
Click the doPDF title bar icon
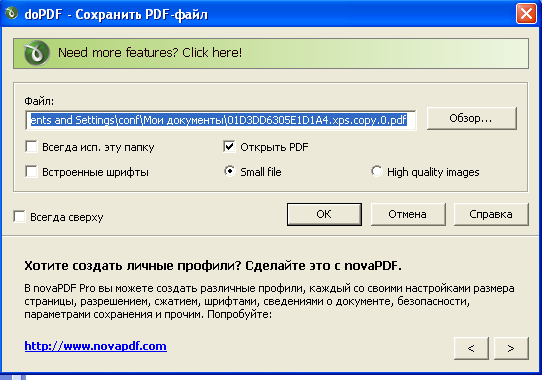coord(11,13)
